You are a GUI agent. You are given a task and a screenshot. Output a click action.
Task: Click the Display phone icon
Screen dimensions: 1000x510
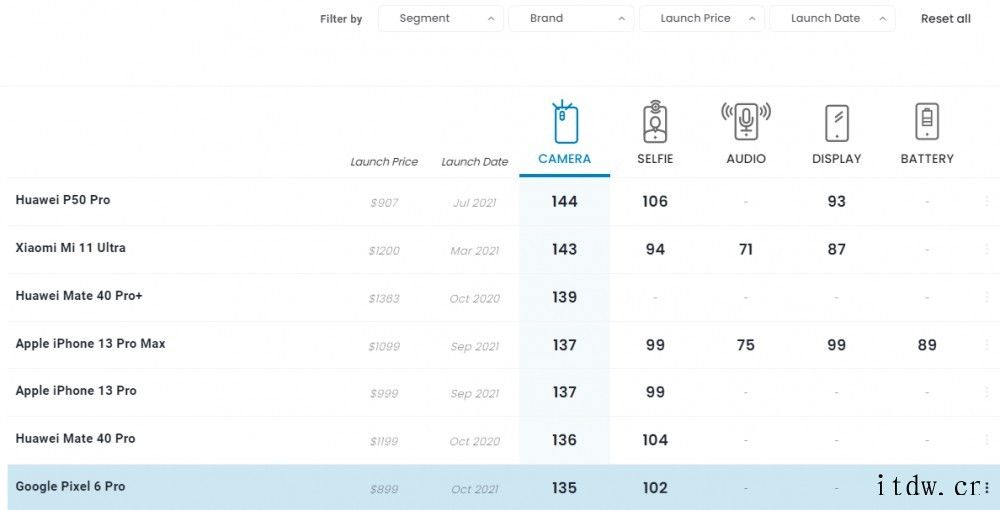837,123
